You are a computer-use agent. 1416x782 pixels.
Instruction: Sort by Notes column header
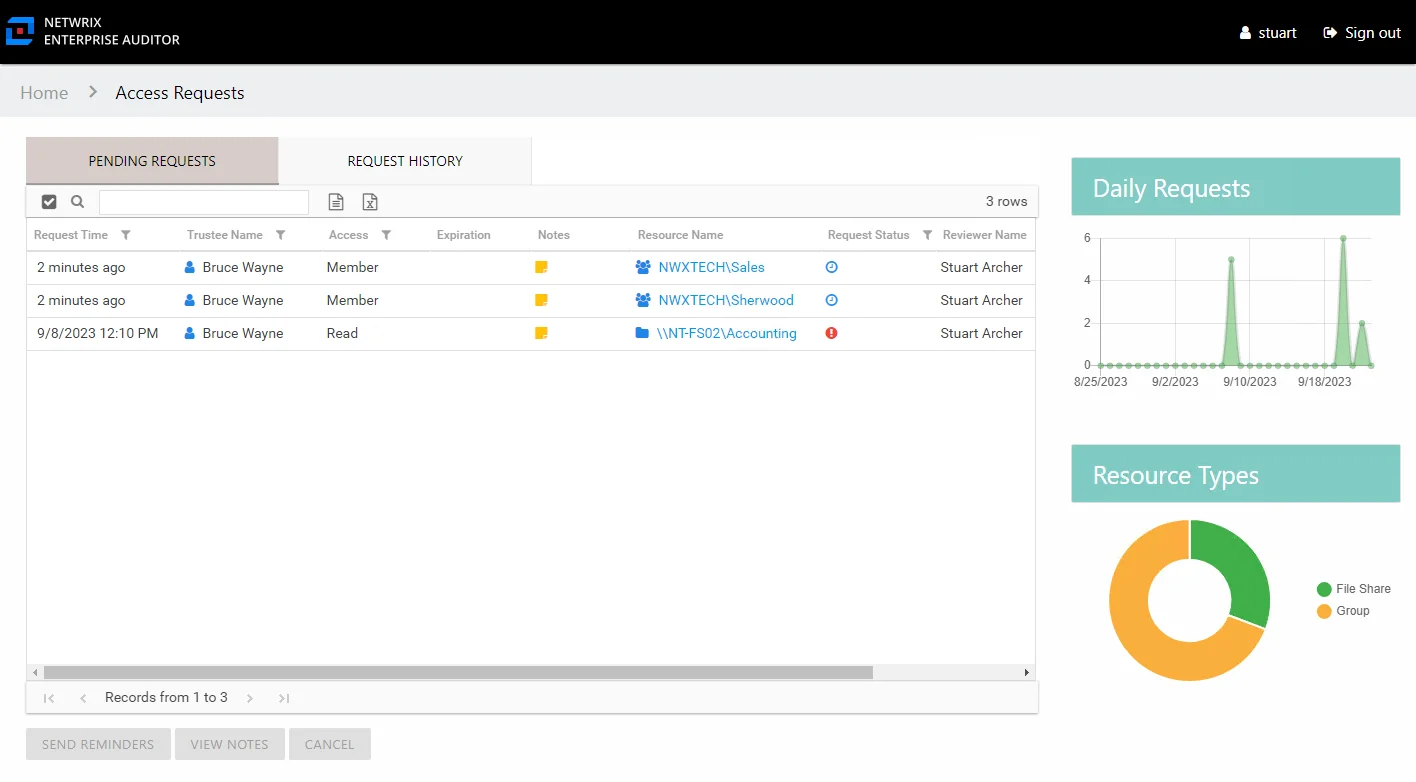tap(554, 235)
